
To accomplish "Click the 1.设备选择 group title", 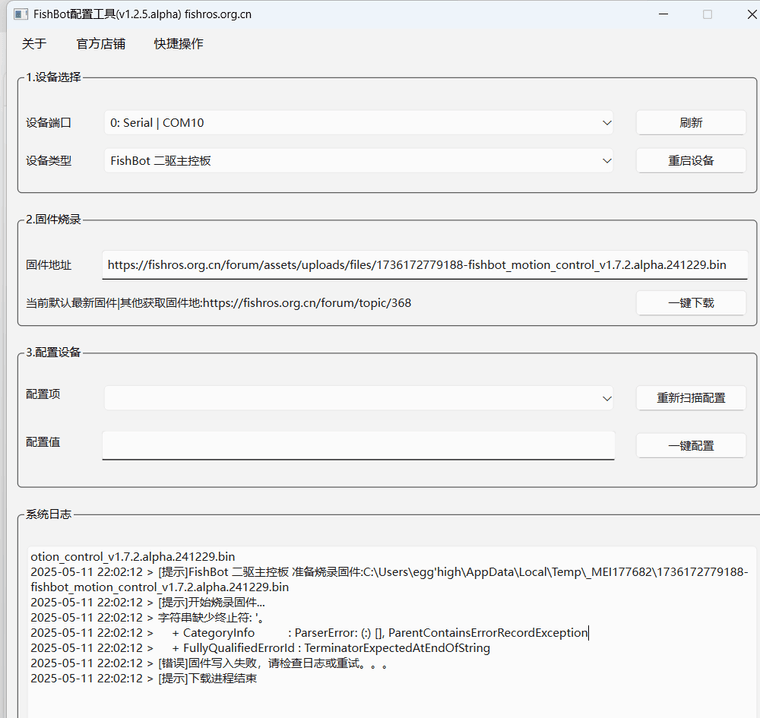I will (x=53, y=77).
